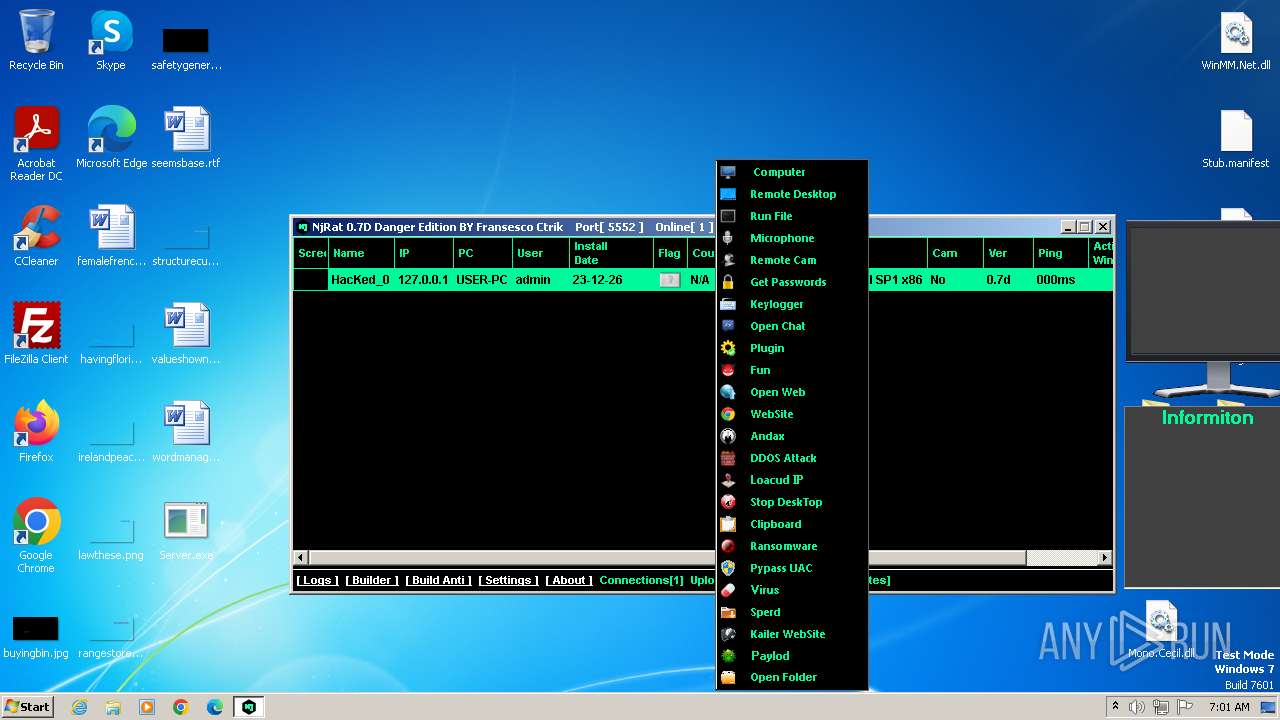Click the 127.0.0.1 IP cell
Image resolution: width=1280 pixels, height=720 pixels.
coord(423,280)
